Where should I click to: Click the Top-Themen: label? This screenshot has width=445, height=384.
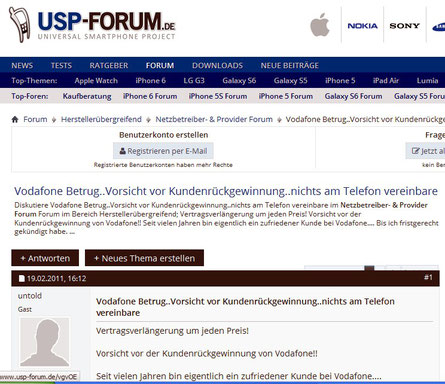[34, 81]
